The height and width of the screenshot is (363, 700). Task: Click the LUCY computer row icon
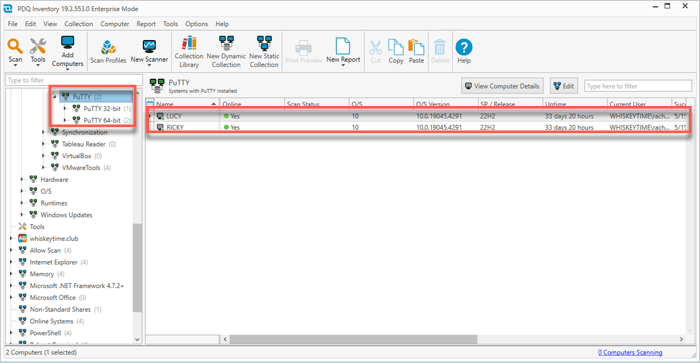click(160, 116)
